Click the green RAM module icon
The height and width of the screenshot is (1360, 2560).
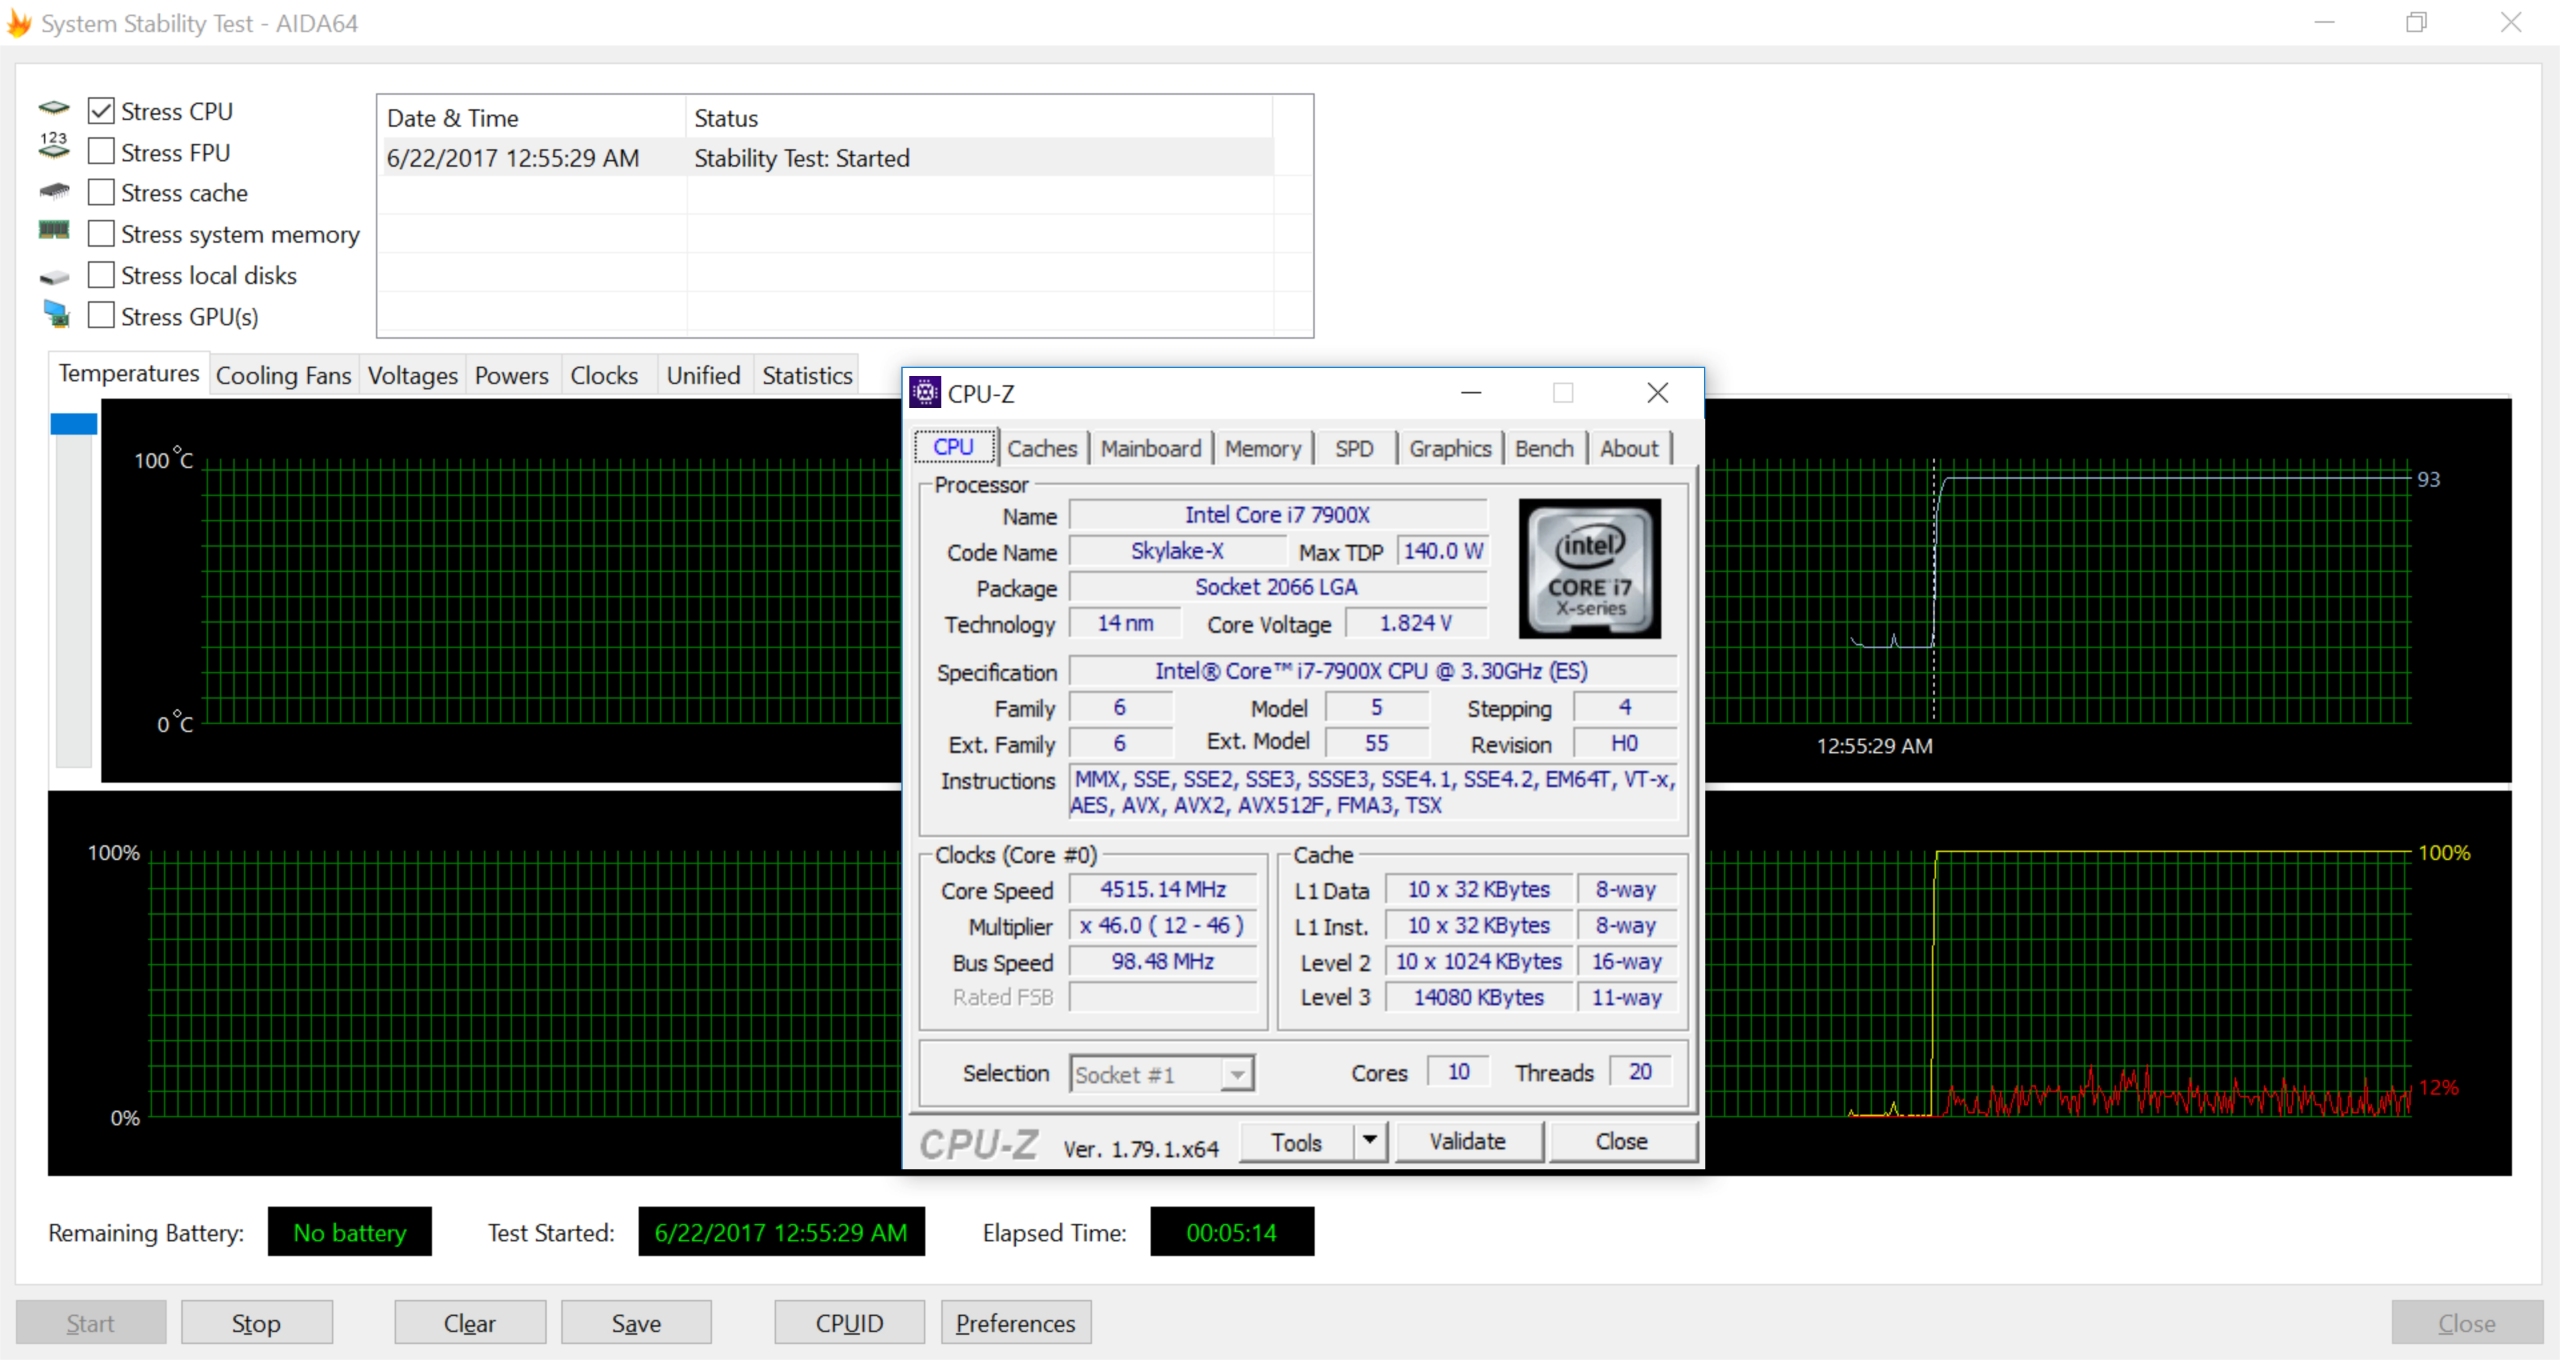(x=54, y=231)
